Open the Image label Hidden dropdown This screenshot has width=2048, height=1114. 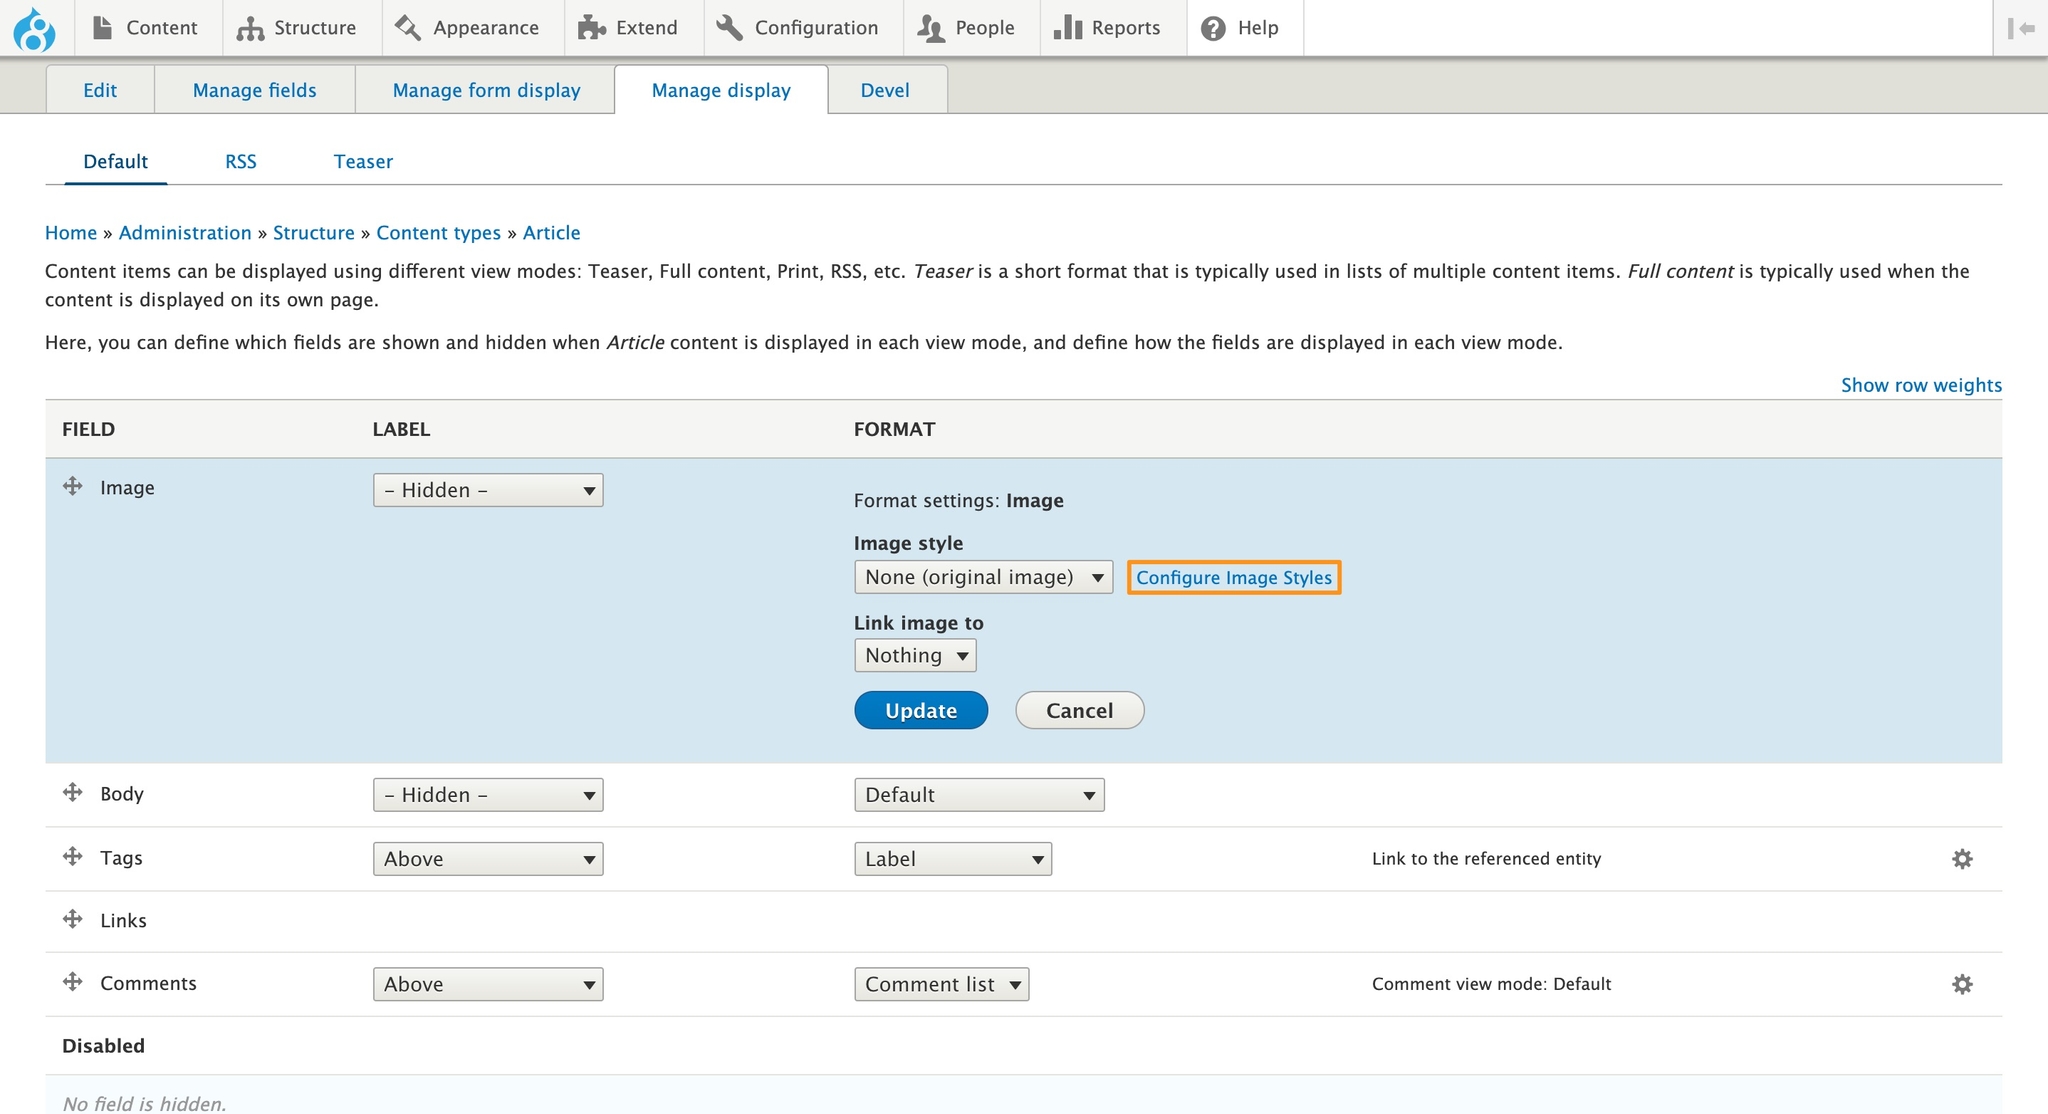click(488, 490)
